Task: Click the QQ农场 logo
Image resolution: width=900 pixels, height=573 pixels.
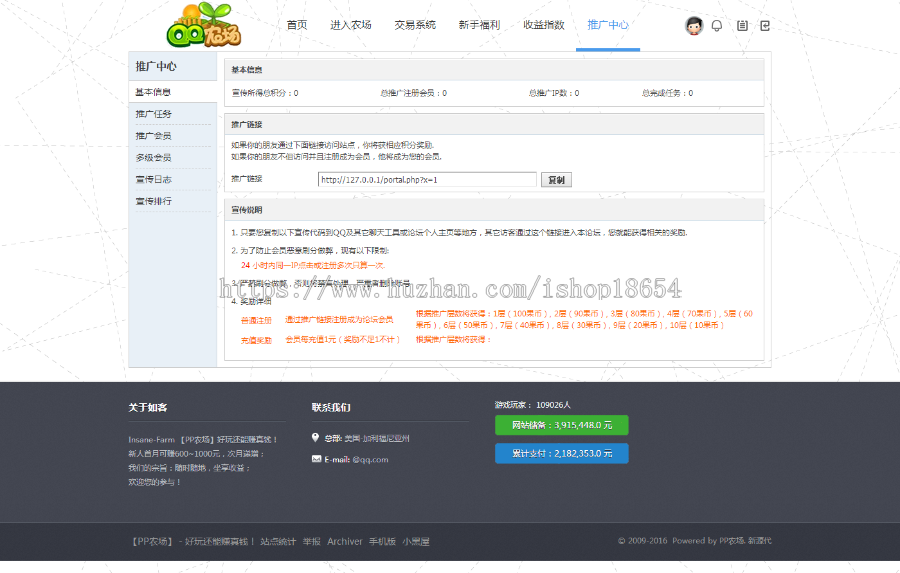Action: [204, 25]
